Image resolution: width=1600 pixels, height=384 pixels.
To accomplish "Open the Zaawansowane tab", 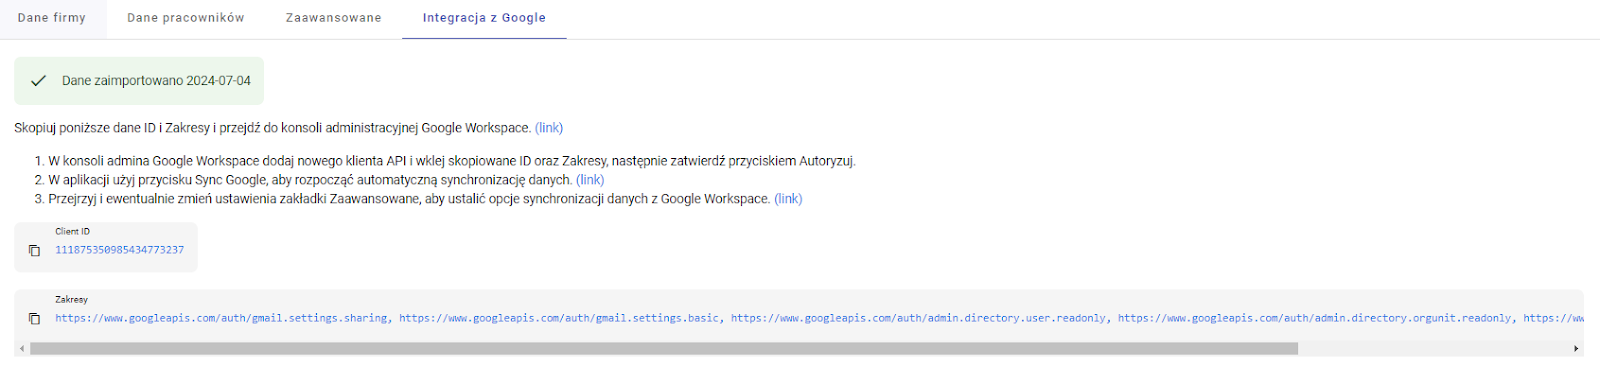I will click(334, 18).
